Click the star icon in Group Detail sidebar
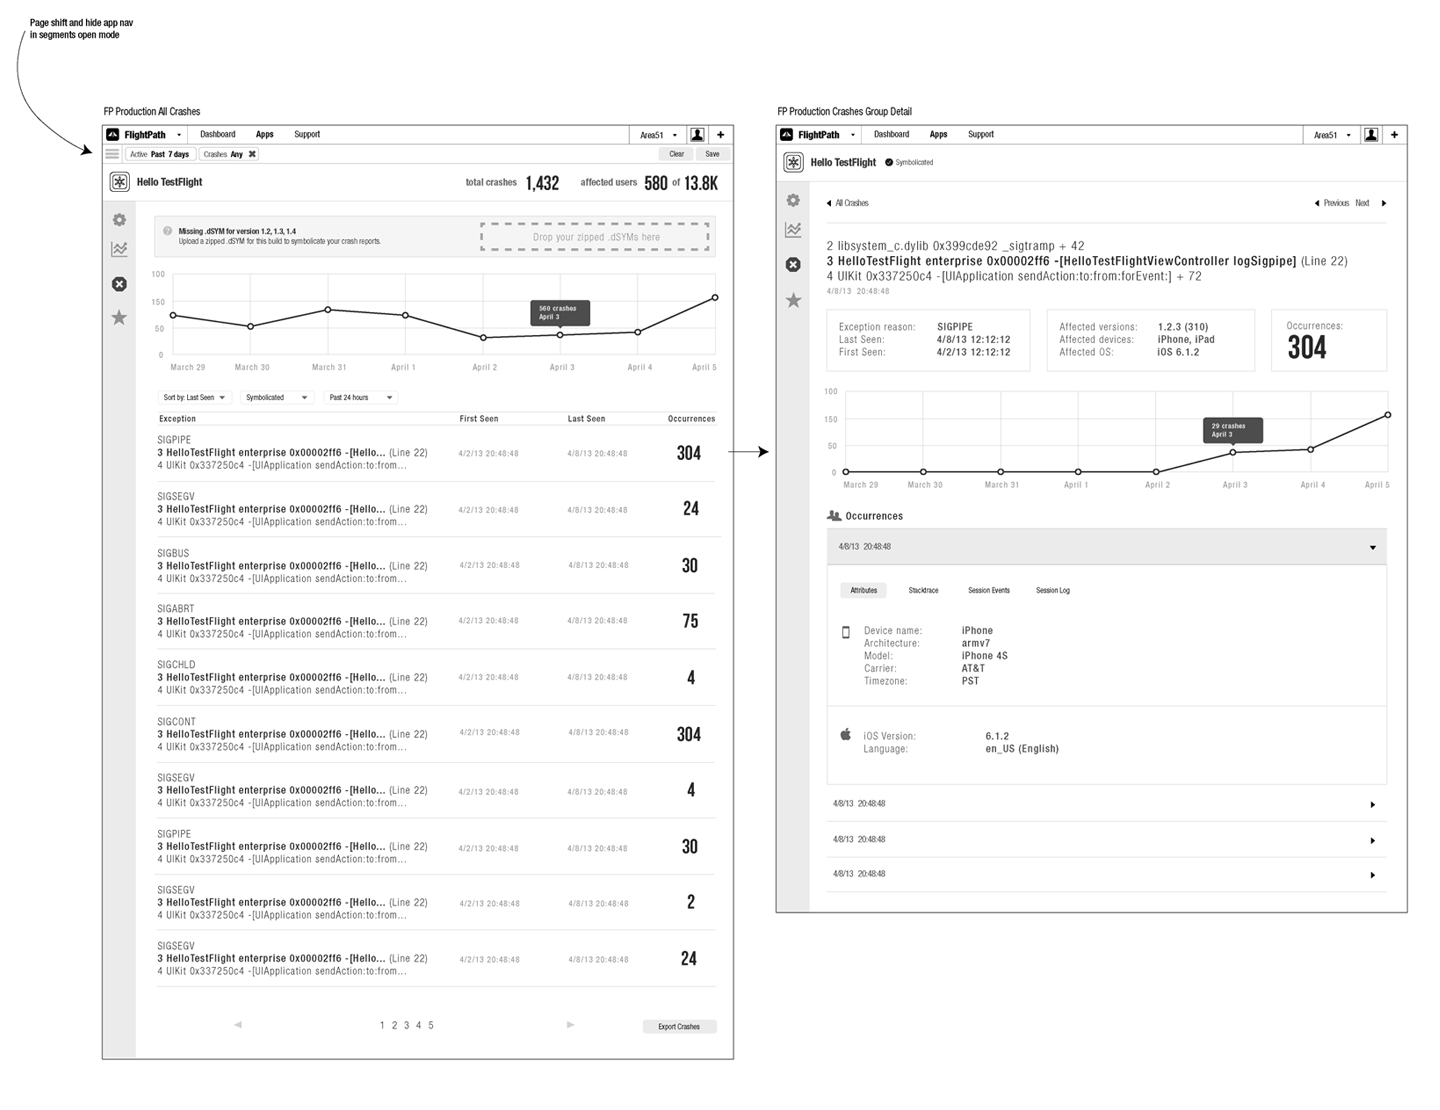The image size is (1440, 1110). tap(793, 300)
